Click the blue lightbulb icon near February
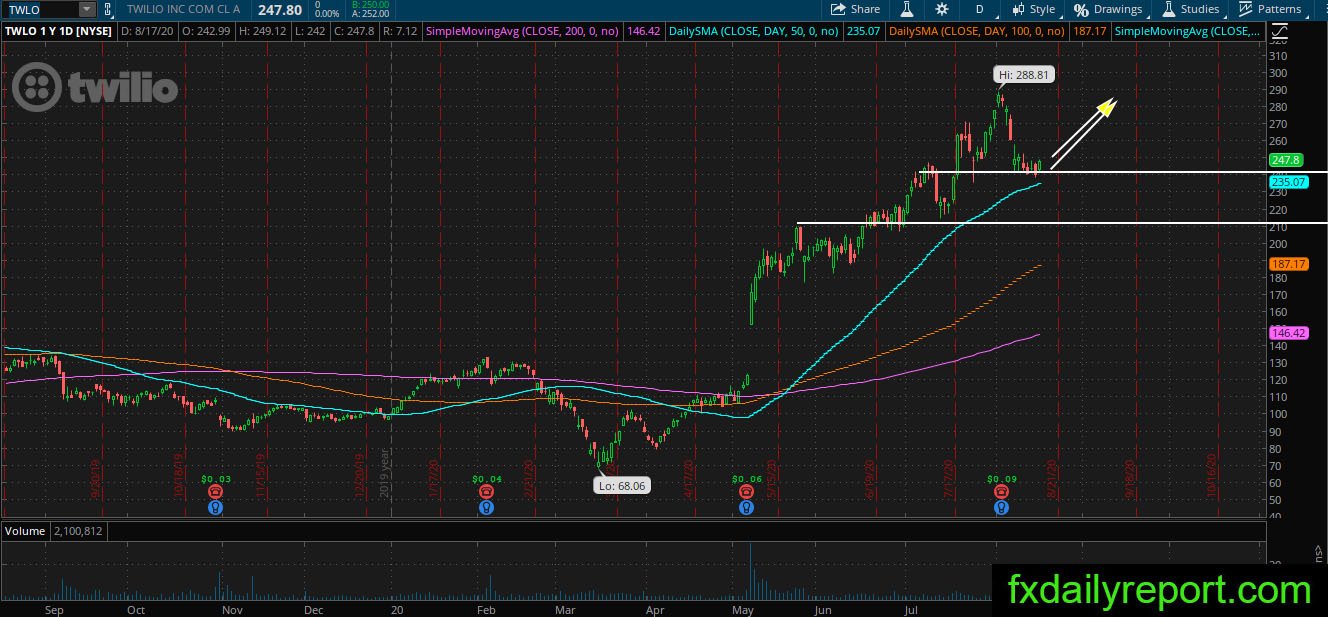 [486, 508]
